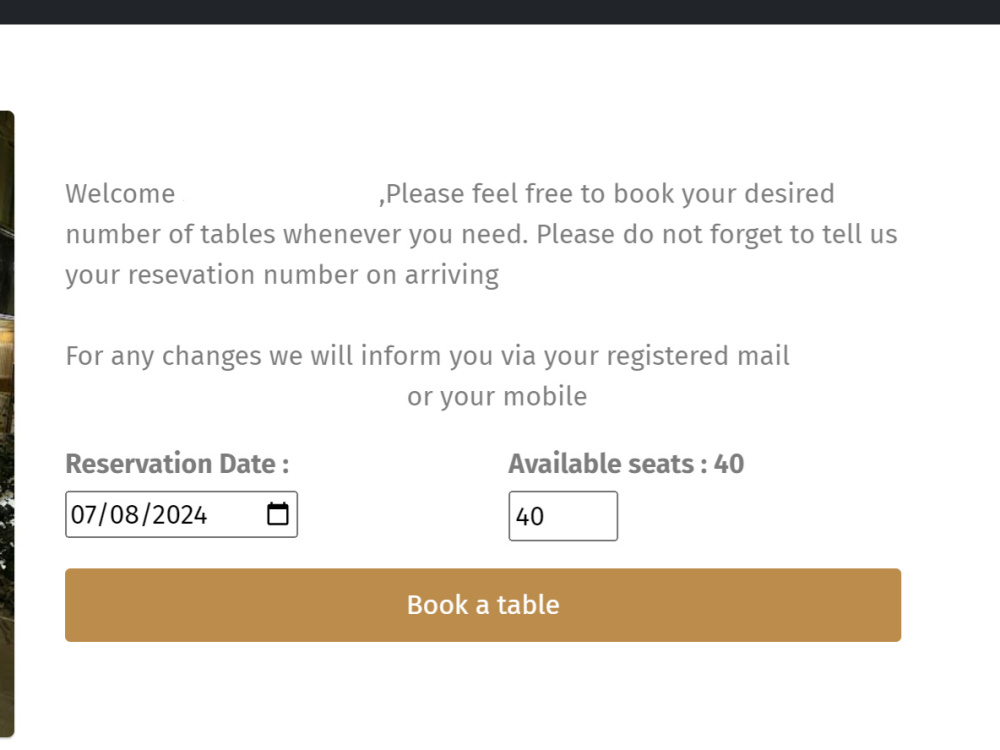The width and height of the screenshot is (1000, 750).
Task: Click 'your resevation number on arriving' line
Action: (282, 276)
